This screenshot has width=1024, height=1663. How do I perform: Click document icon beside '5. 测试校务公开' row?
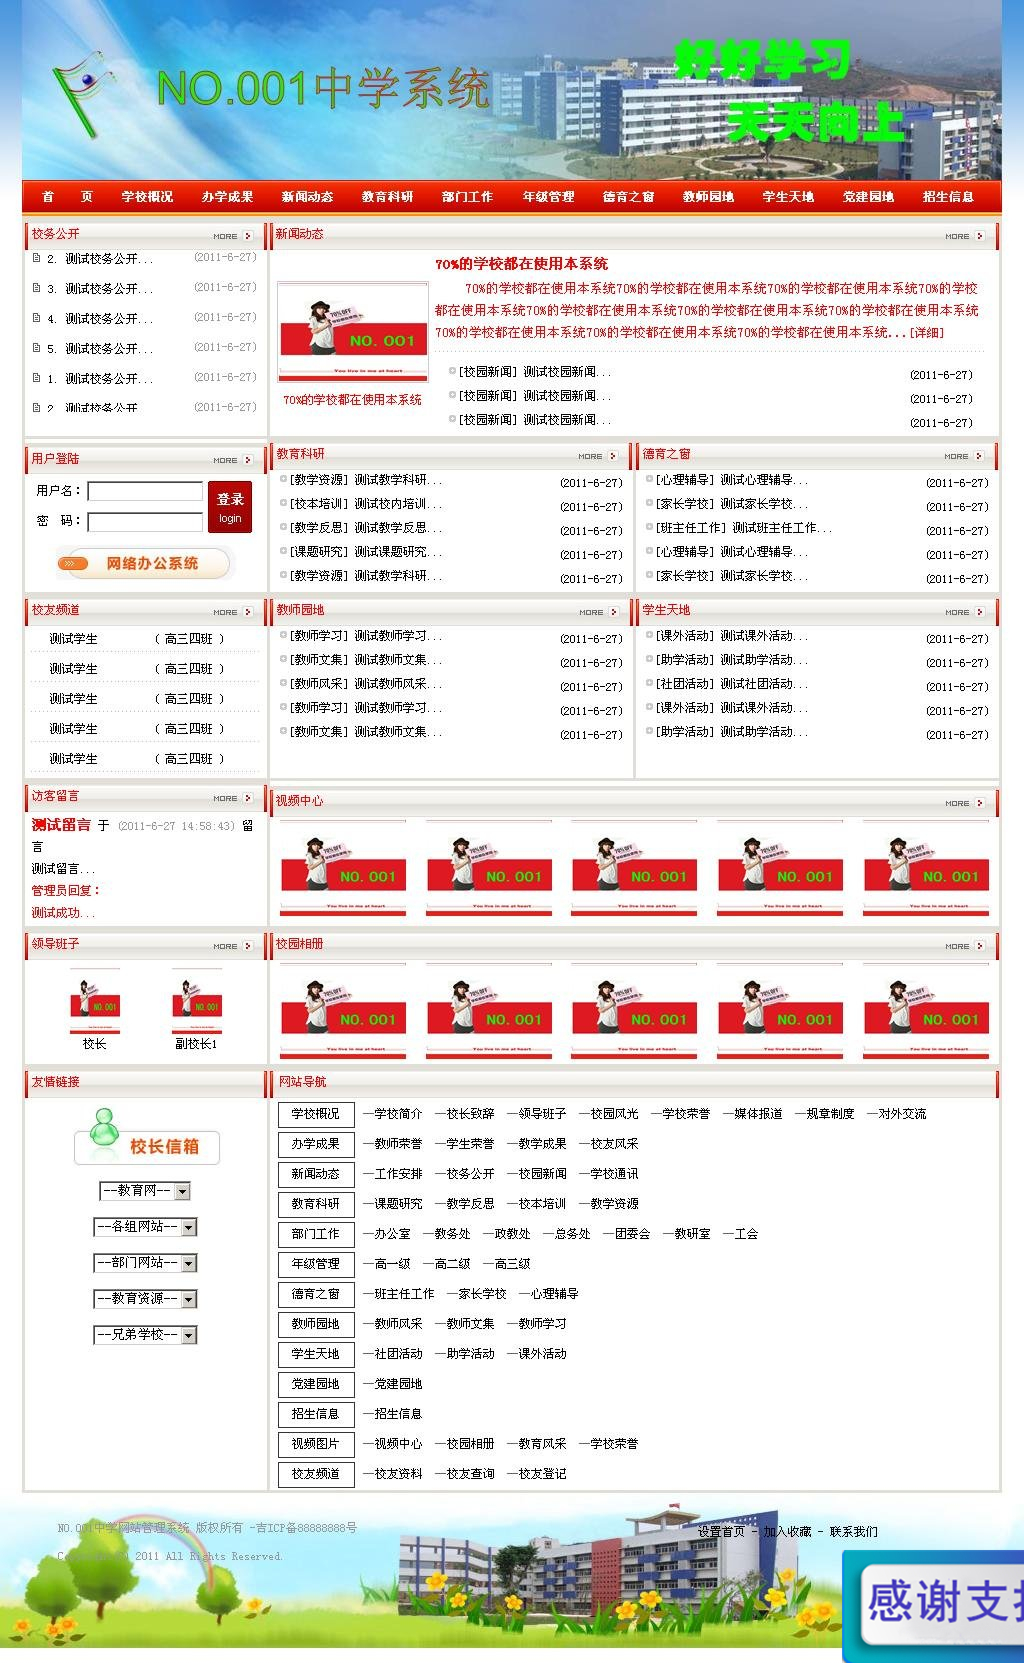coord(37,348)
